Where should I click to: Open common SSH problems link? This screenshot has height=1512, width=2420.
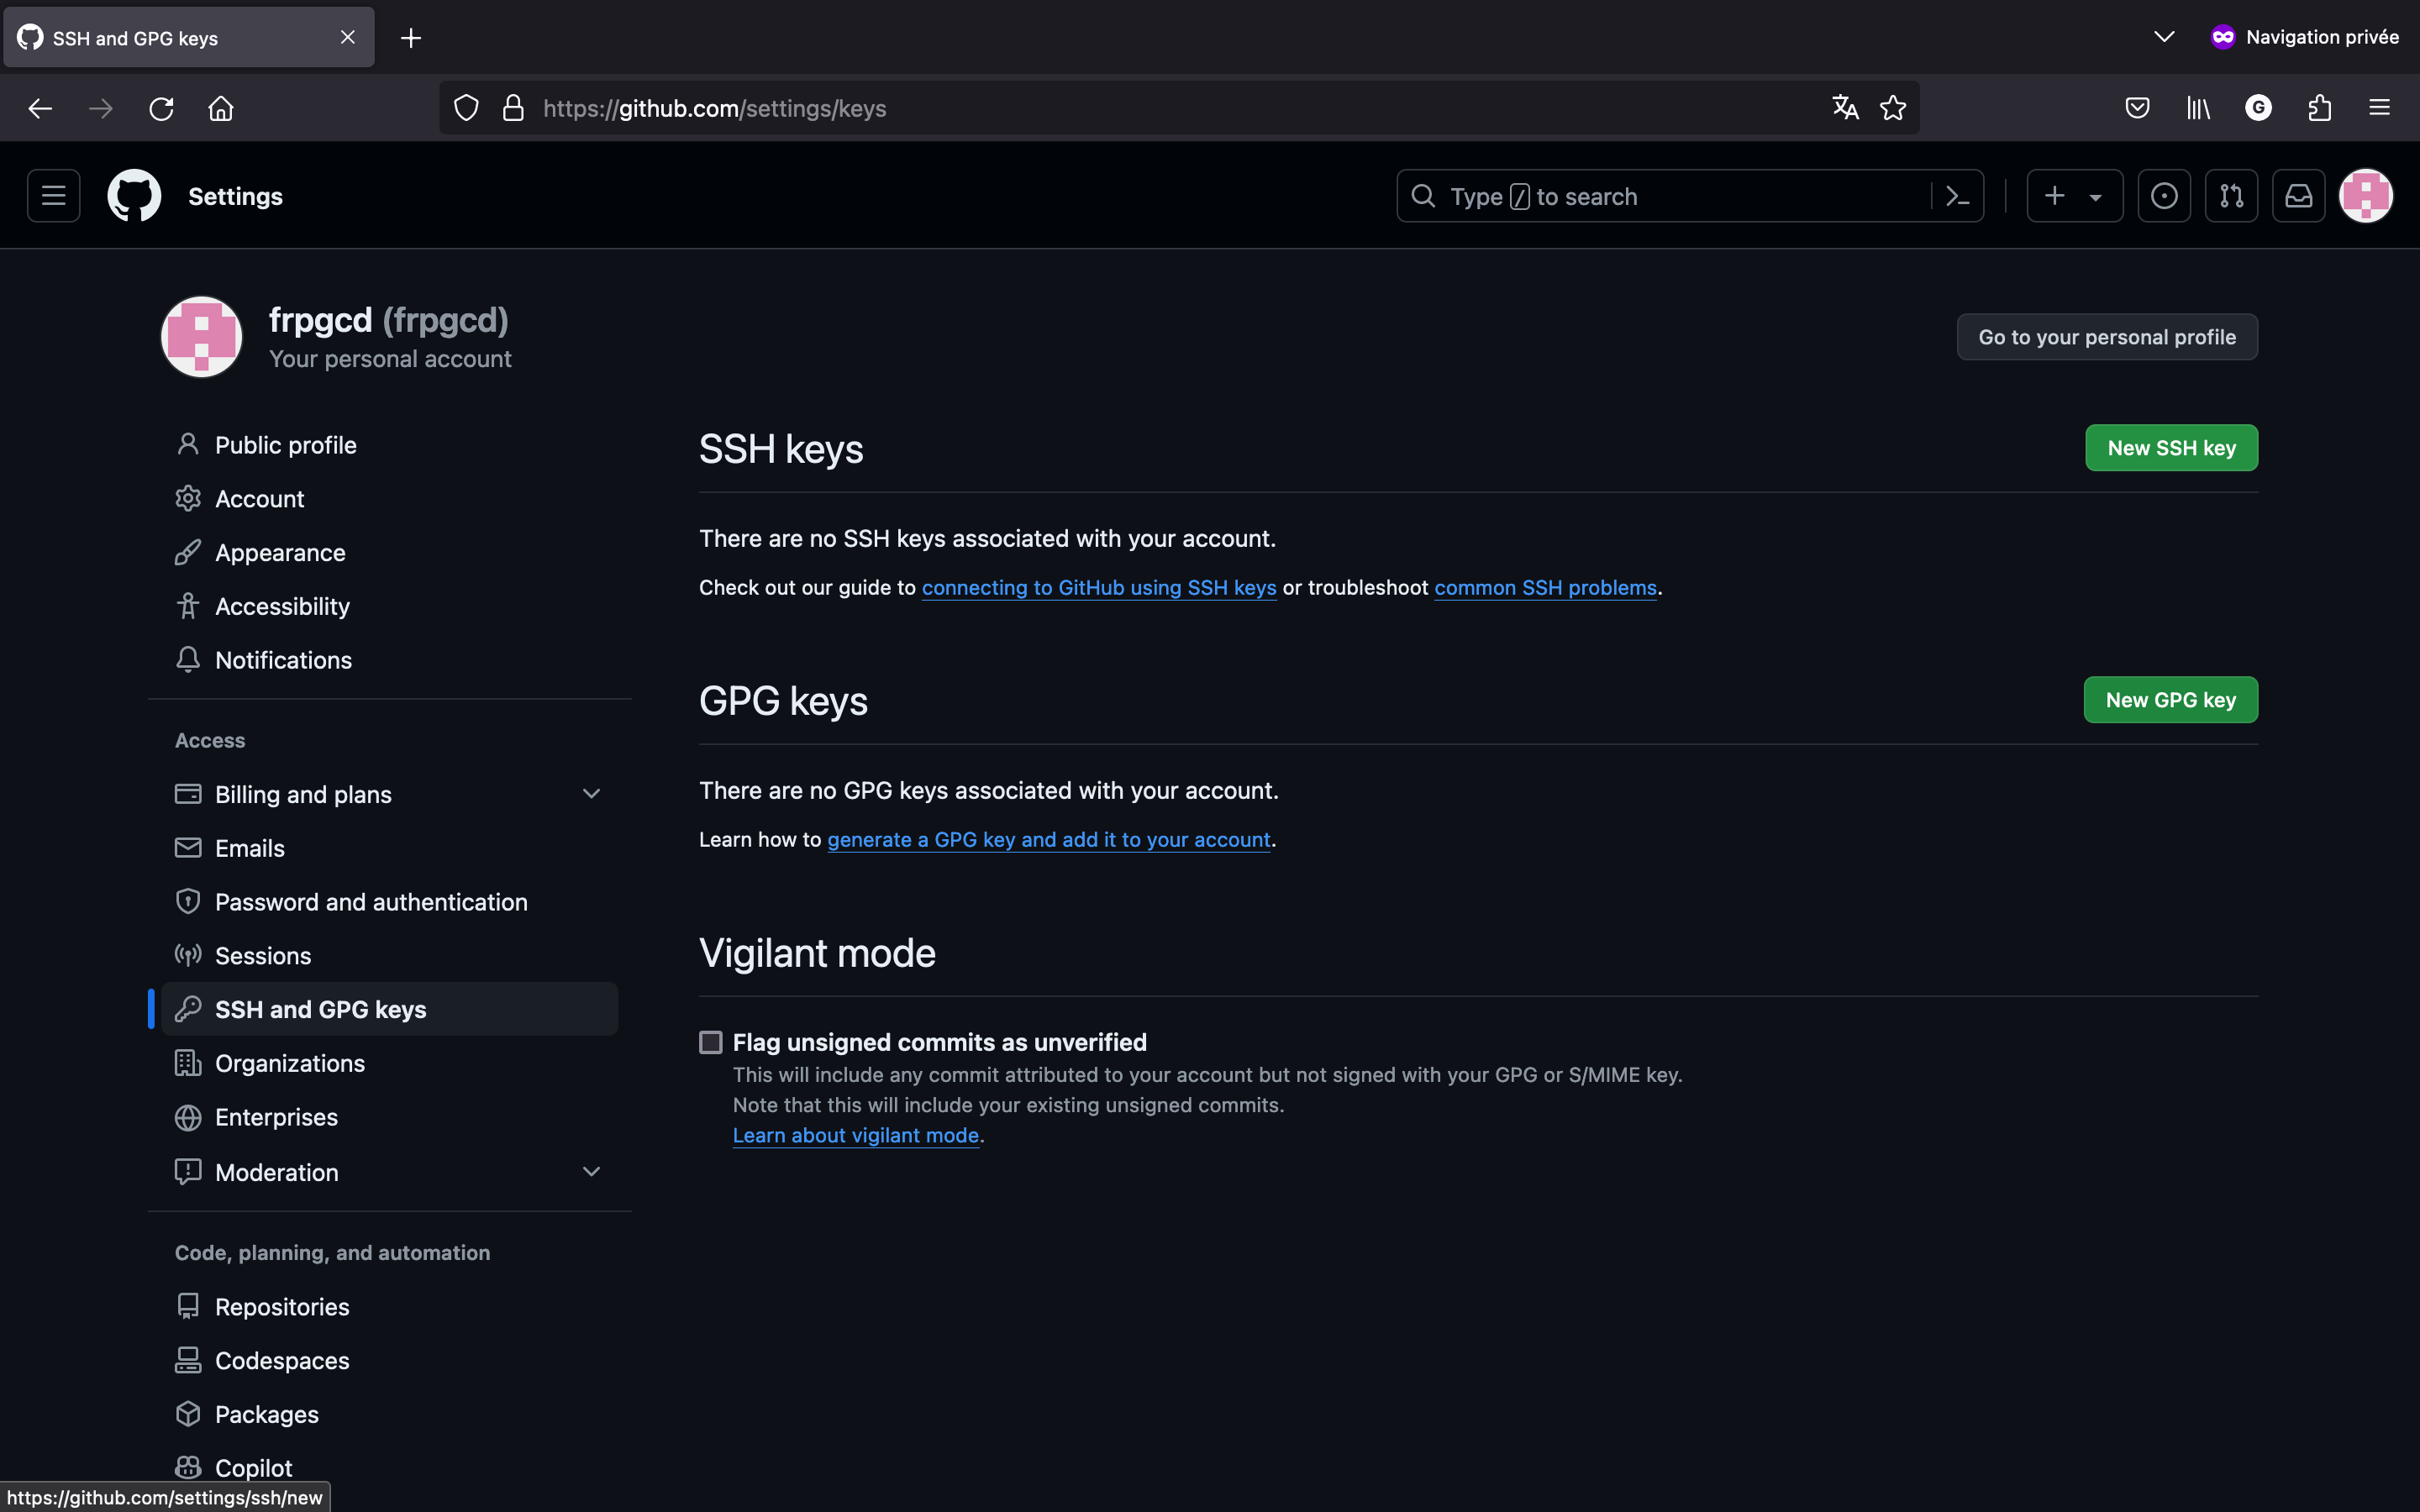coord(1545,588)
